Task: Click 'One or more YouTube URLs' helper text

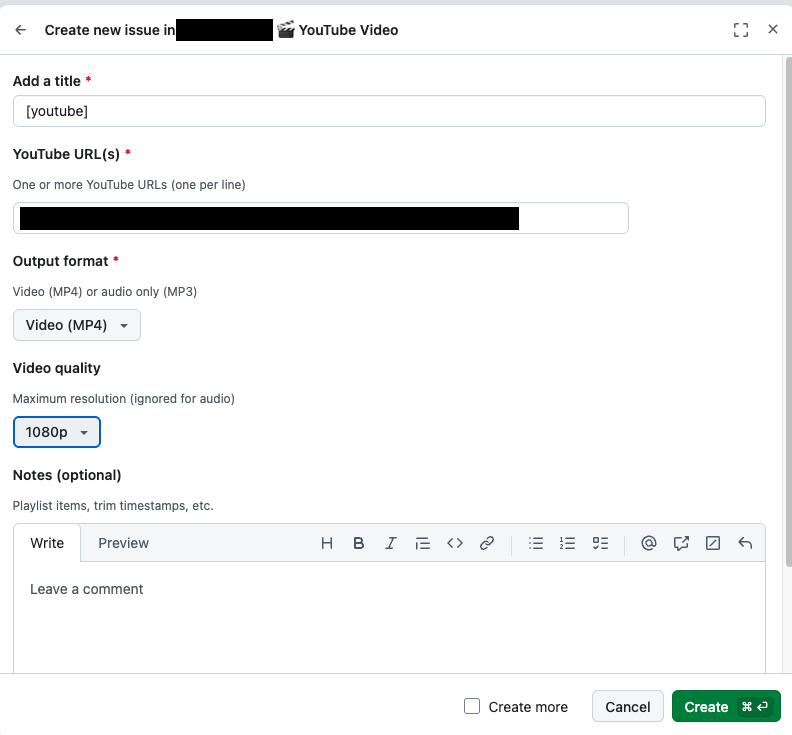Action: [x=129, y=184]
